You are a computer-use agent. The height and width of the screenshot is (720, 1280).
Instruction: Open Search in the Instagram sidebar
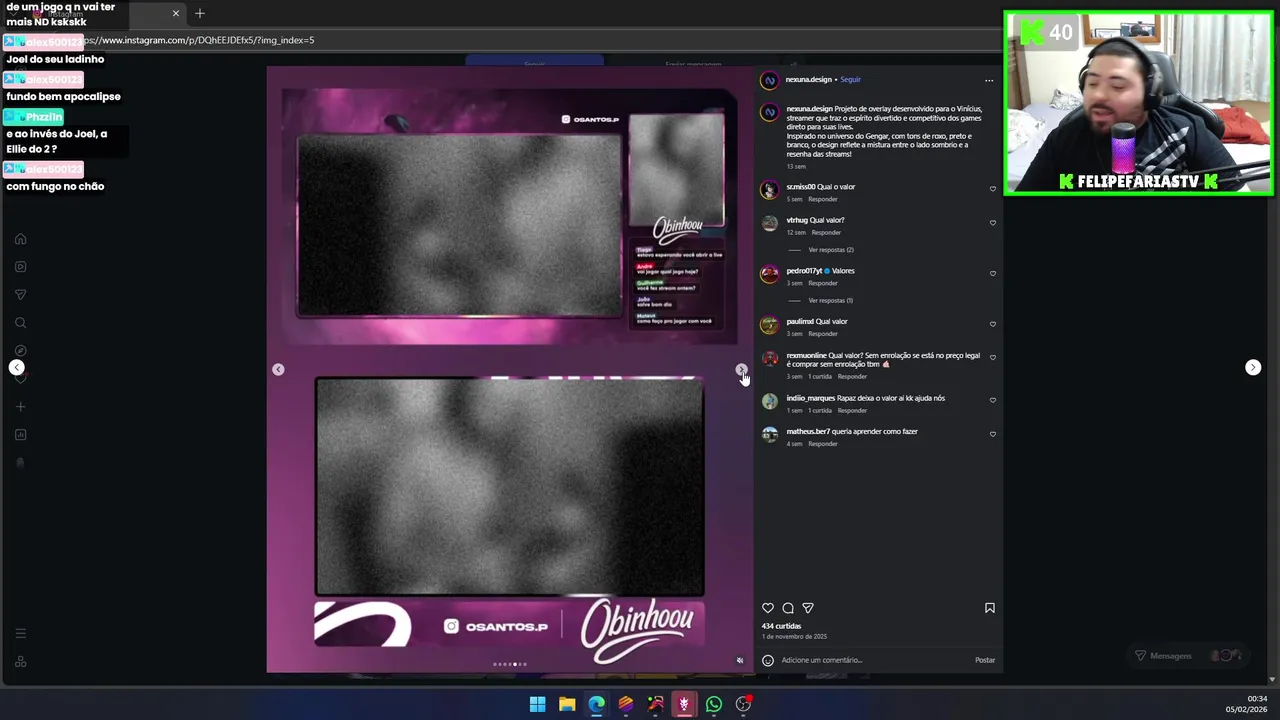(x=20, y=323)
